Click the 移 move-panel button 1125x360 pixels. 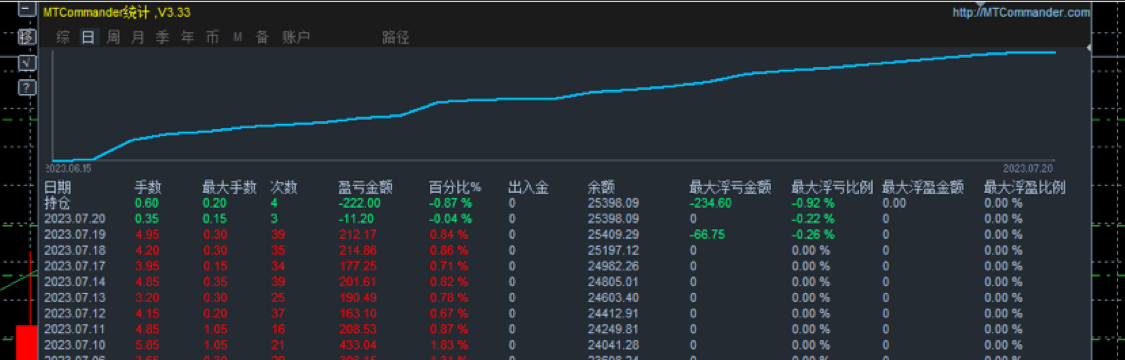[27, 37]
